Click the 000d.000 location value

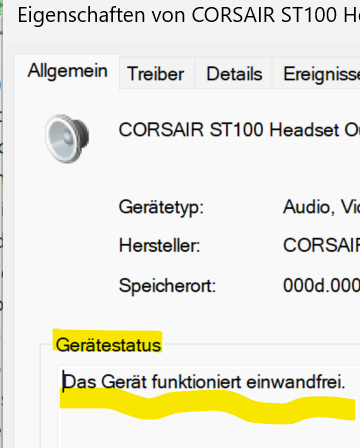click(321, 286)
